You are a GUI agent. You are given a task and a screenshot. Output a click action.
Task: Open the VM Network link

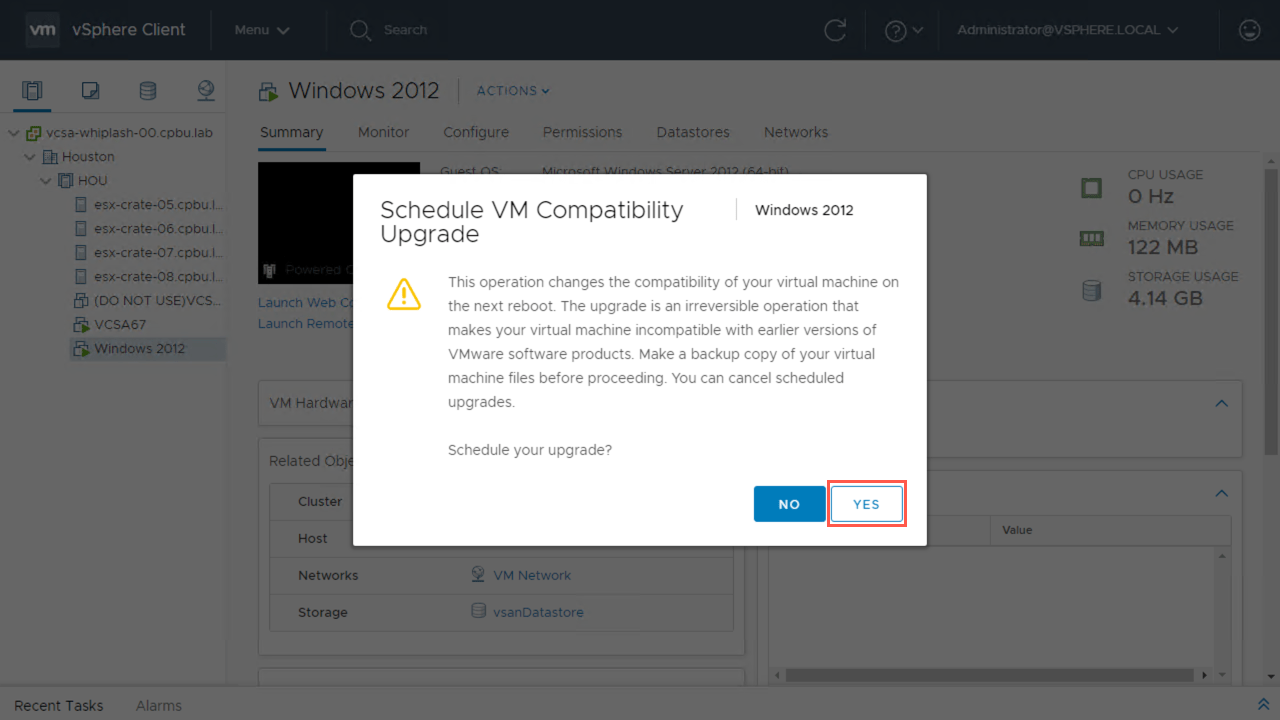point(532,575)
